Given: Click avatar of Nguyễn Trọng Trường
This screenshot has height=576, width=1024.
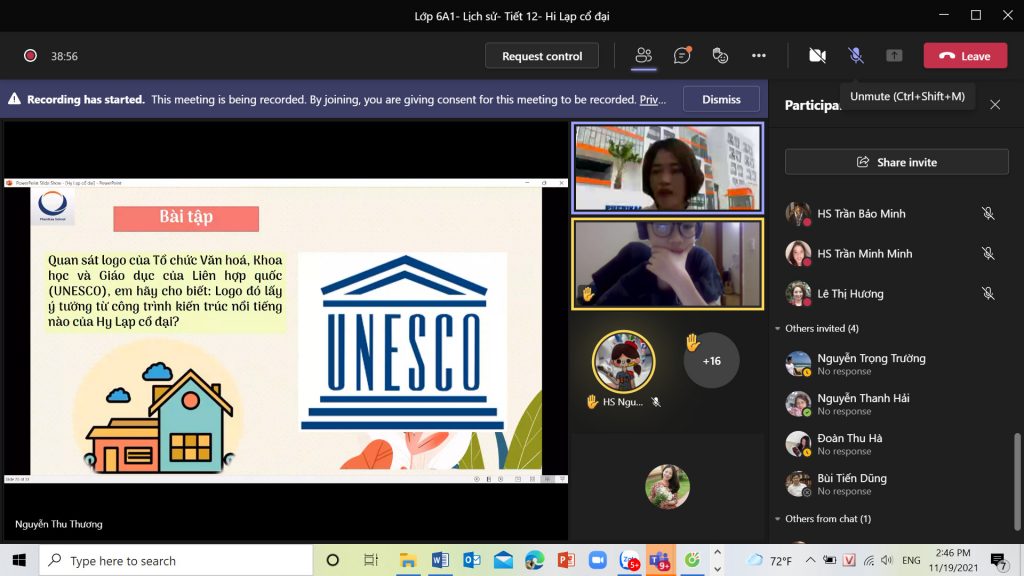Looking at the screenshot, I should tap(798, 364).
